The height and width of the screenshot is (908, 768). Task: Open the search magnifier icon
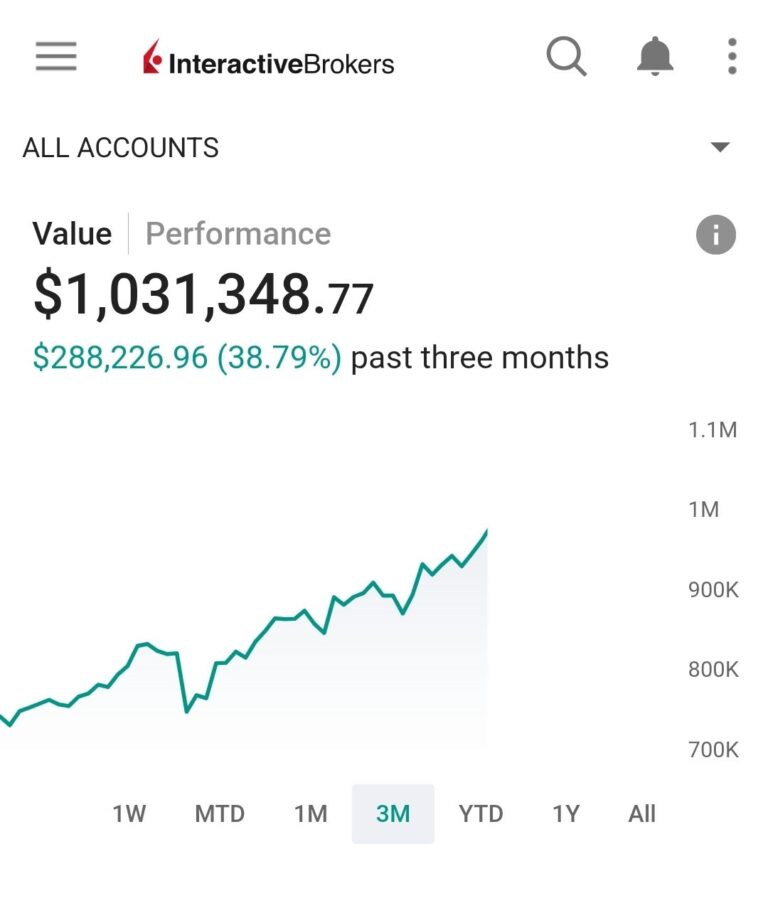[x=566, y=57]
